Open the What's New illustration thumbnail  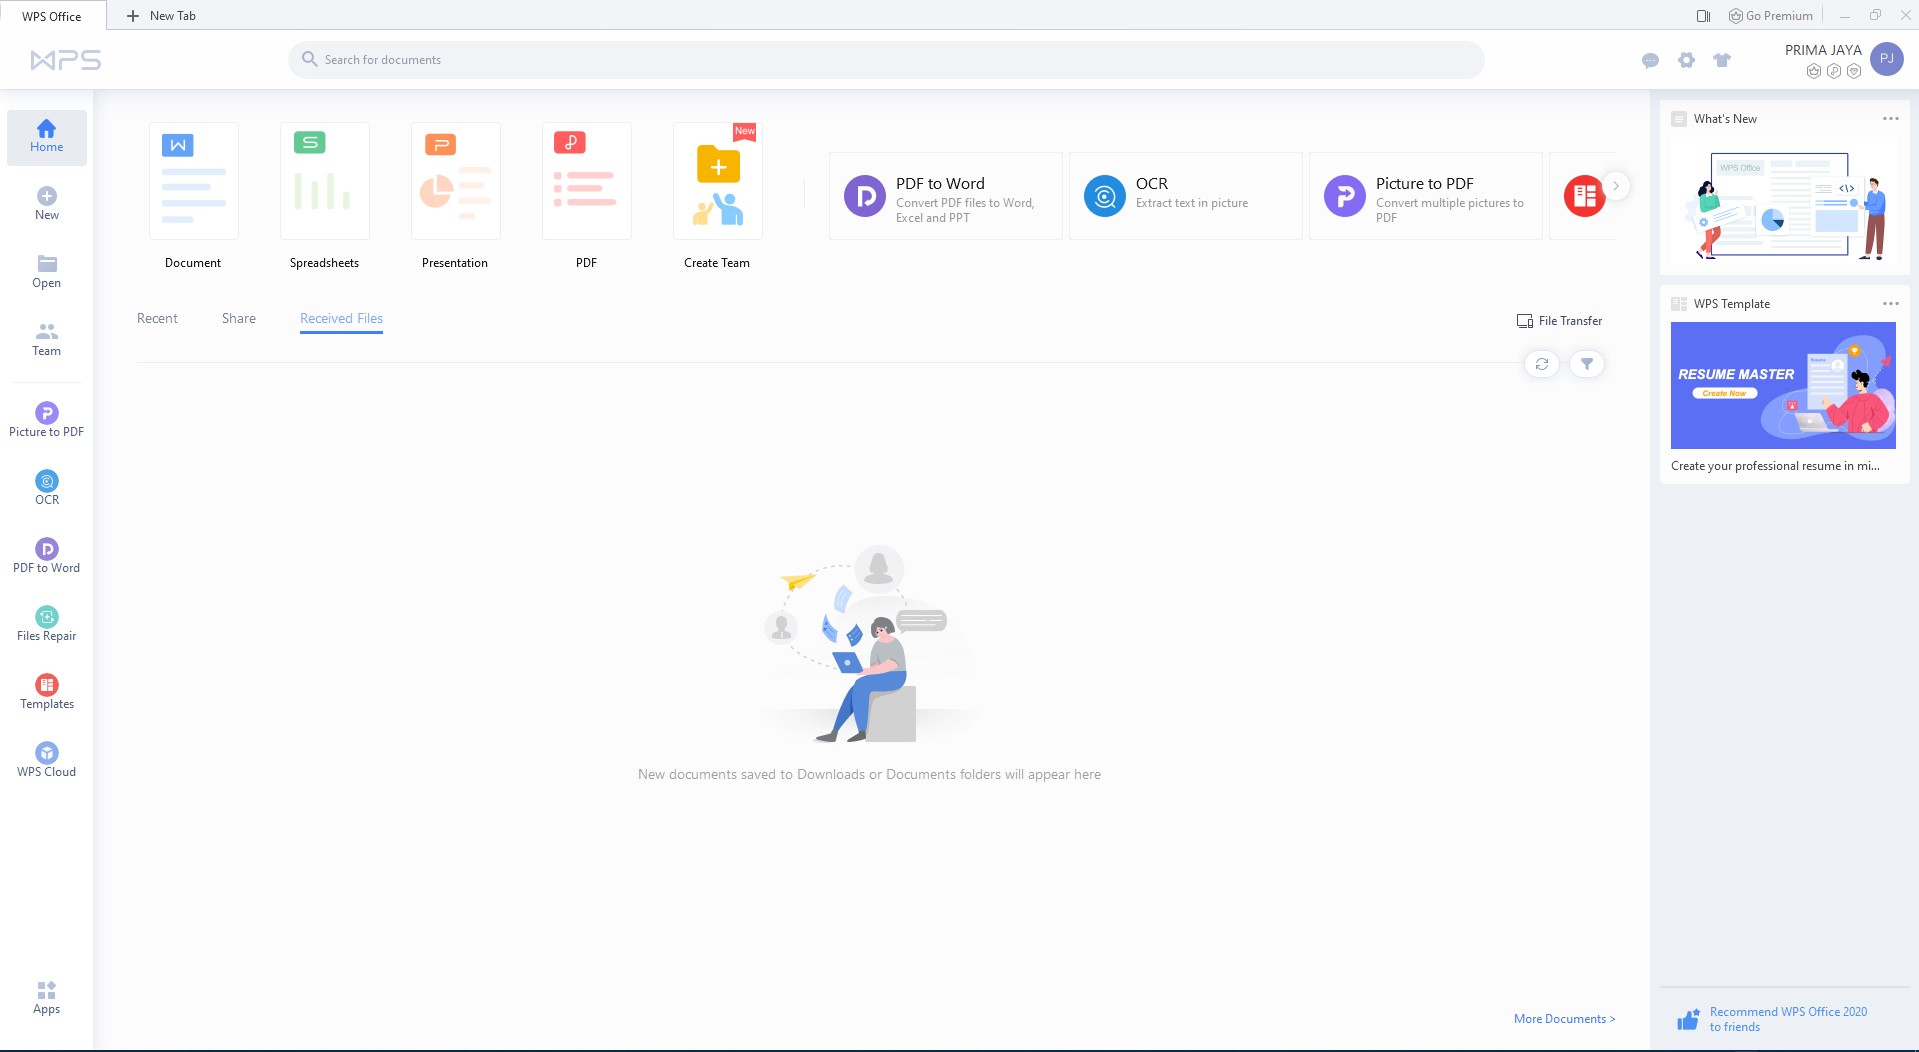click(1784, 204)
